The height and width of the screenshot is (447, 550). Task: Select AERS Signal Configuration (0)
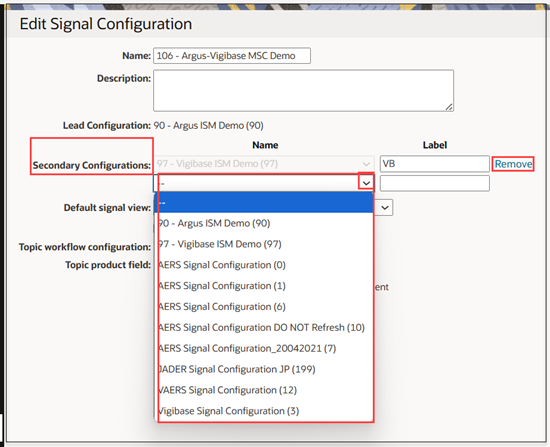point(263,265)
